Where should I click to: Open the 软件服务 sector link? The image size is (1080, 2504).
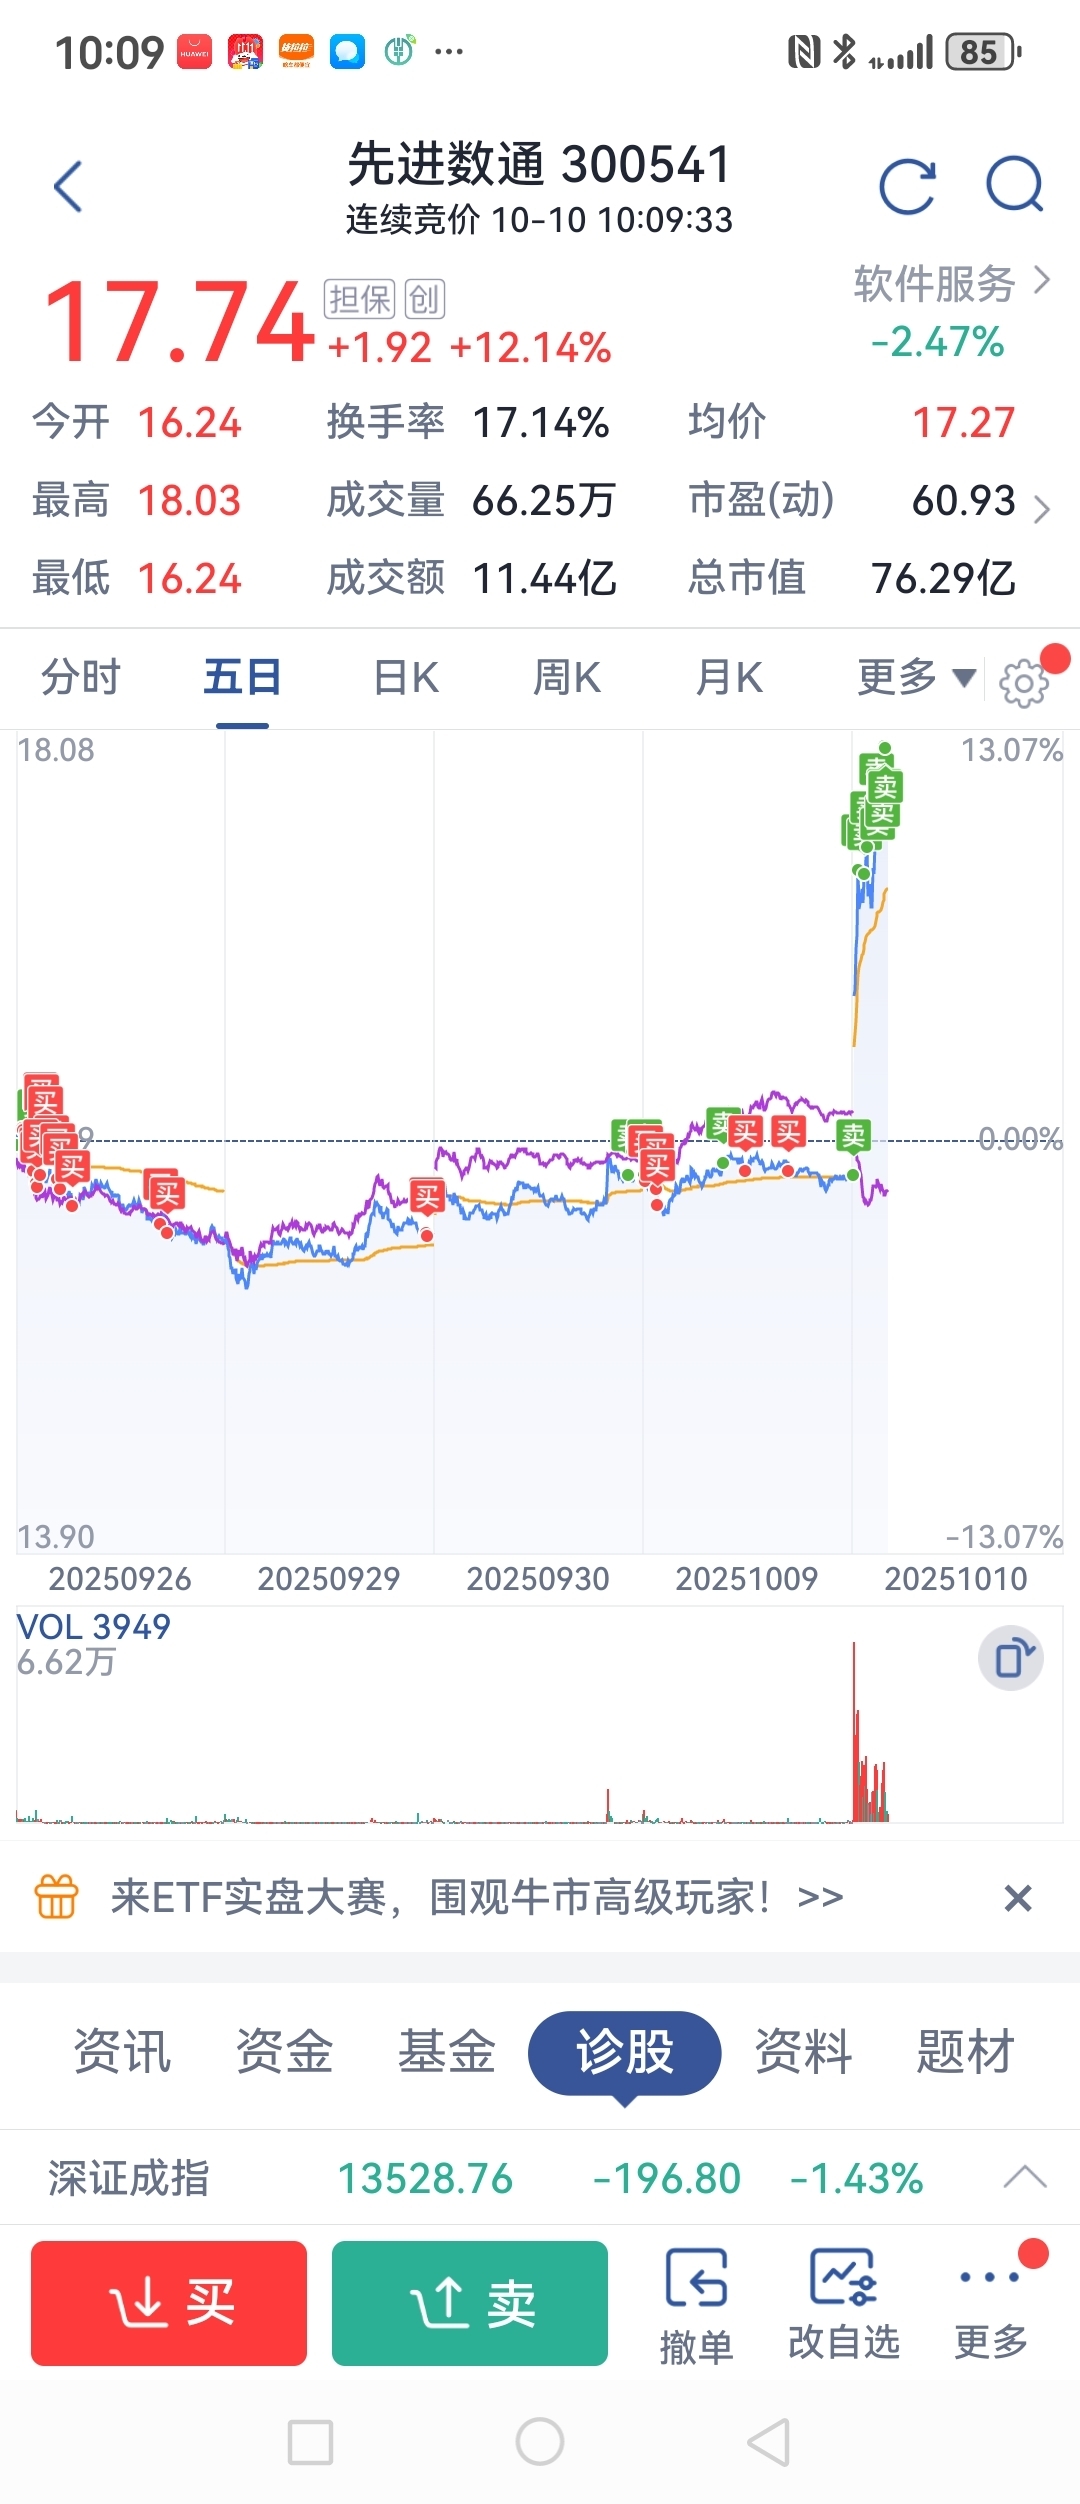click(x=952, y=283)
